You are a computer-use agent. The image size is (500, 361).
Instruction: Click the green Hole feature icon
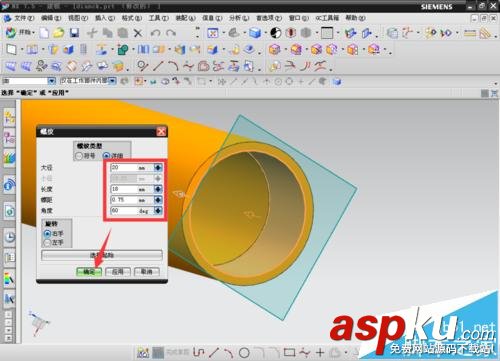click(123, 50)
